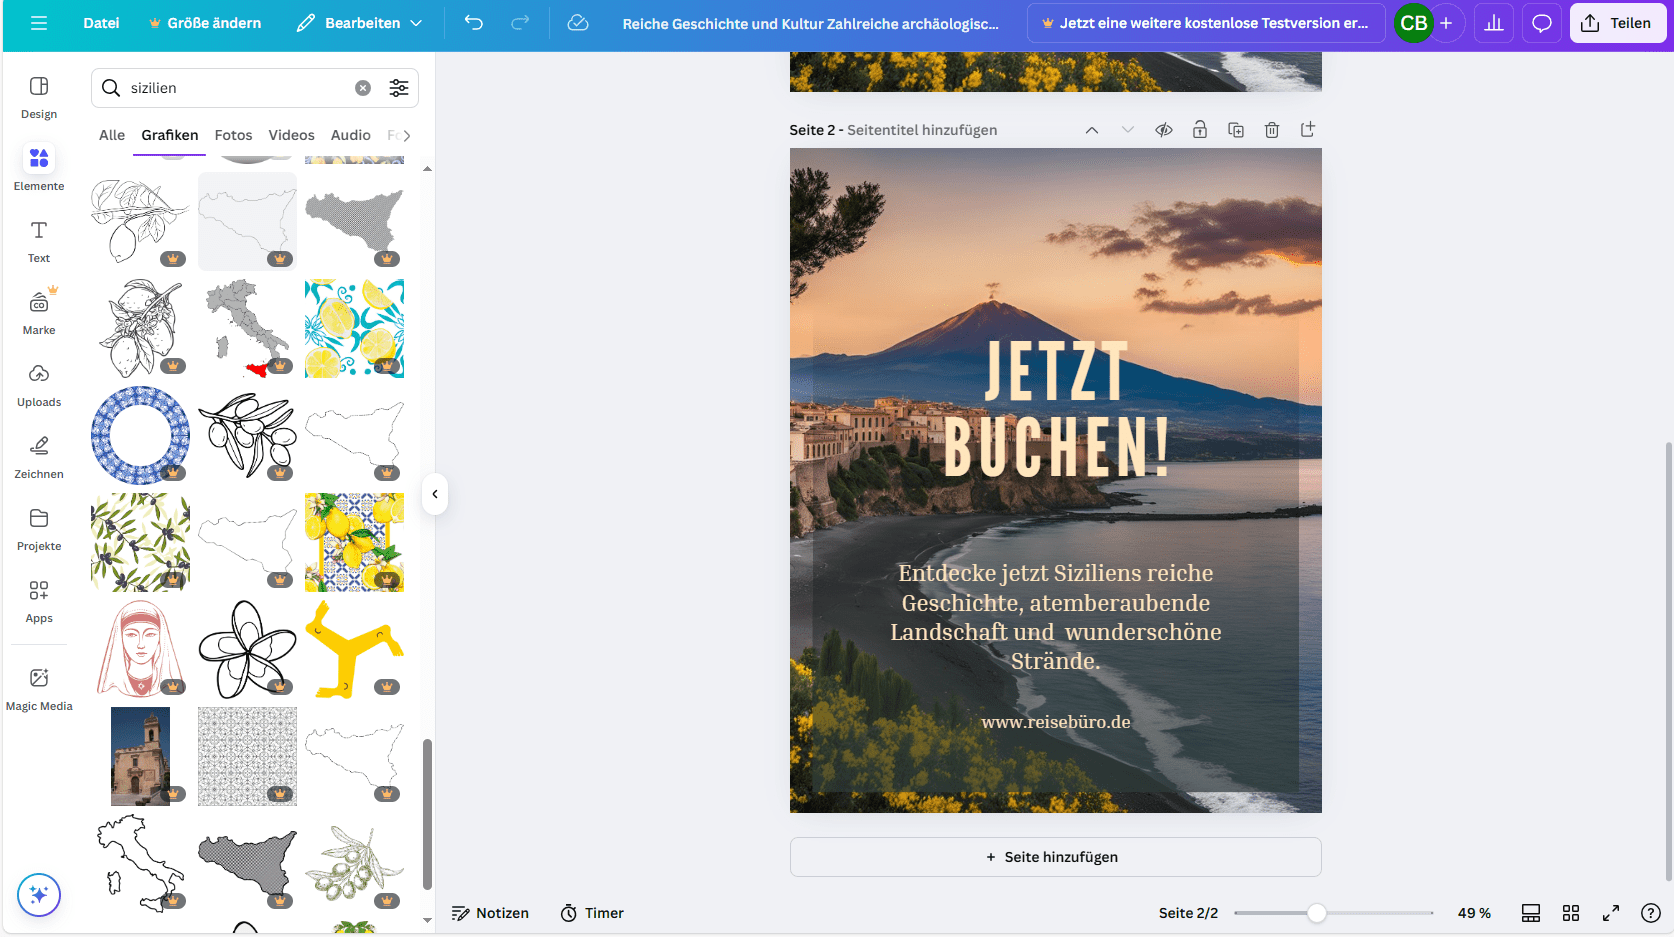The height and width of the screenshot is (937, 1674).
Task: Expand the Bearbeiten dropdown
Action: 360,23
